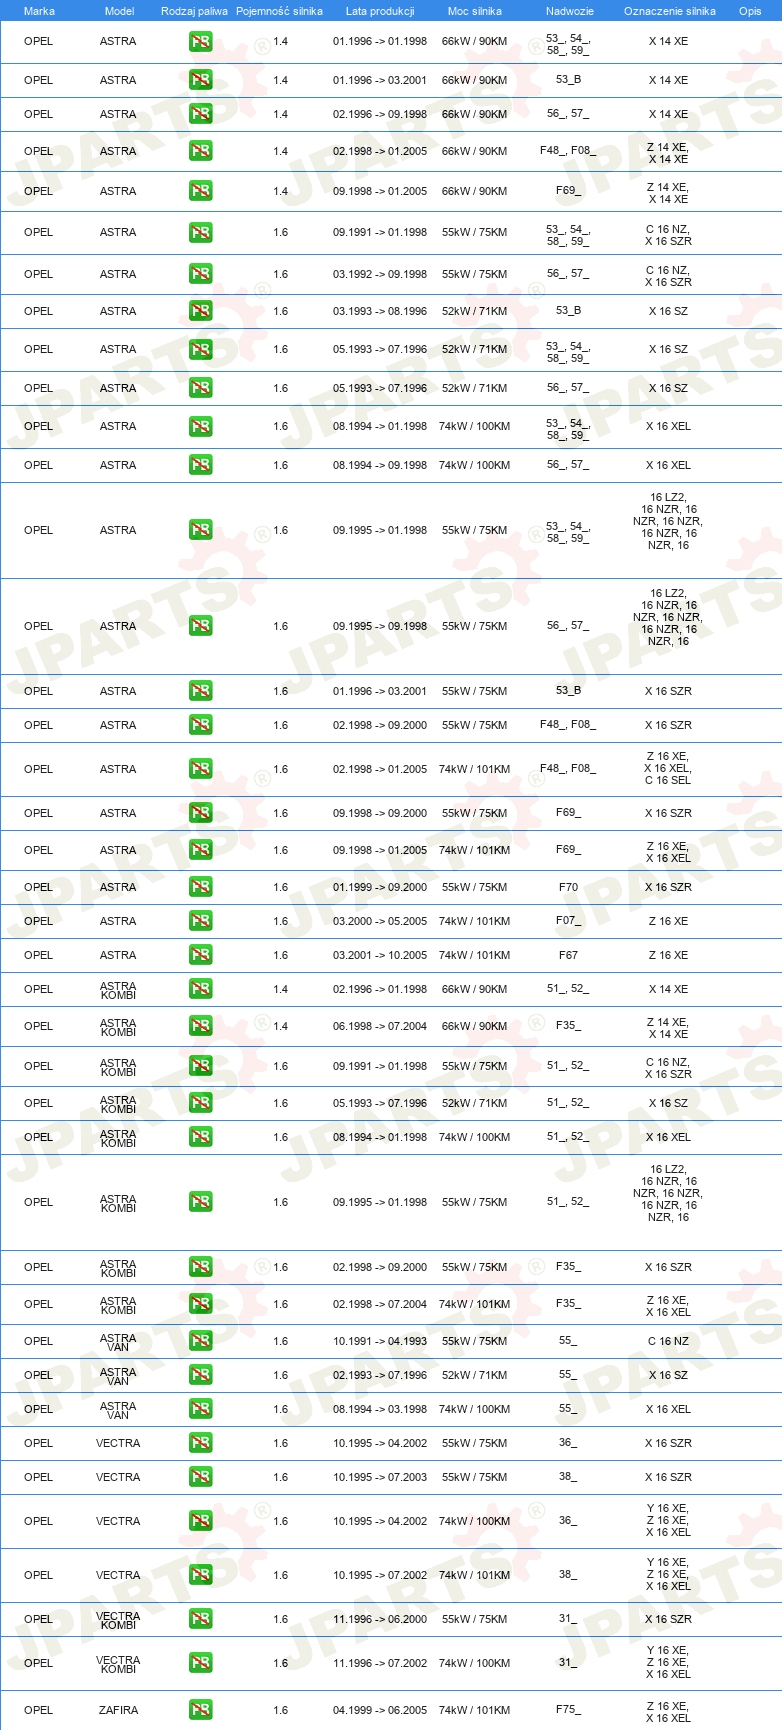The width and height of the screenshot is (782, 1730).
Task: Click the Model column header
Action: tap(119, 11)
